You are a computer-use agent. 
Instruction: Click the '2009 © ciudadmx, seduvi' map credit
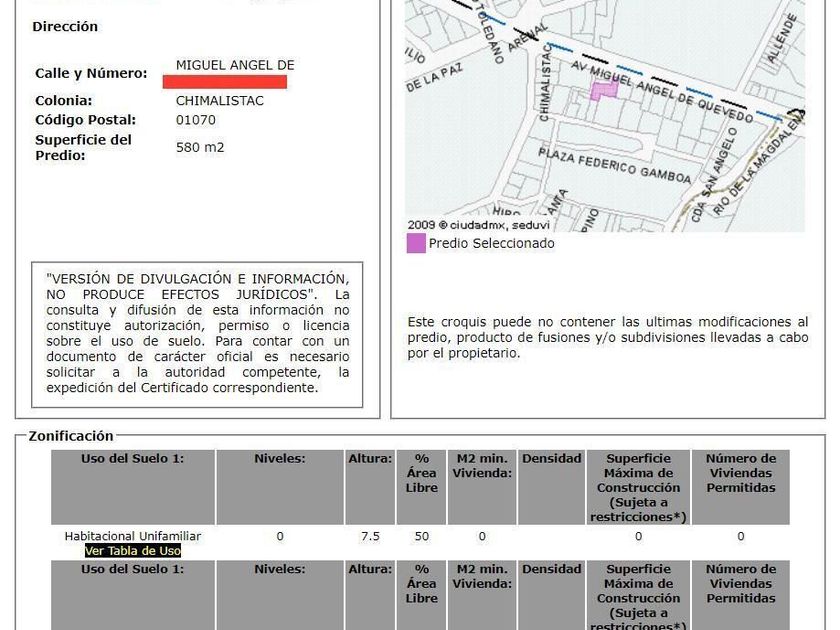click(x=478, y=225)
